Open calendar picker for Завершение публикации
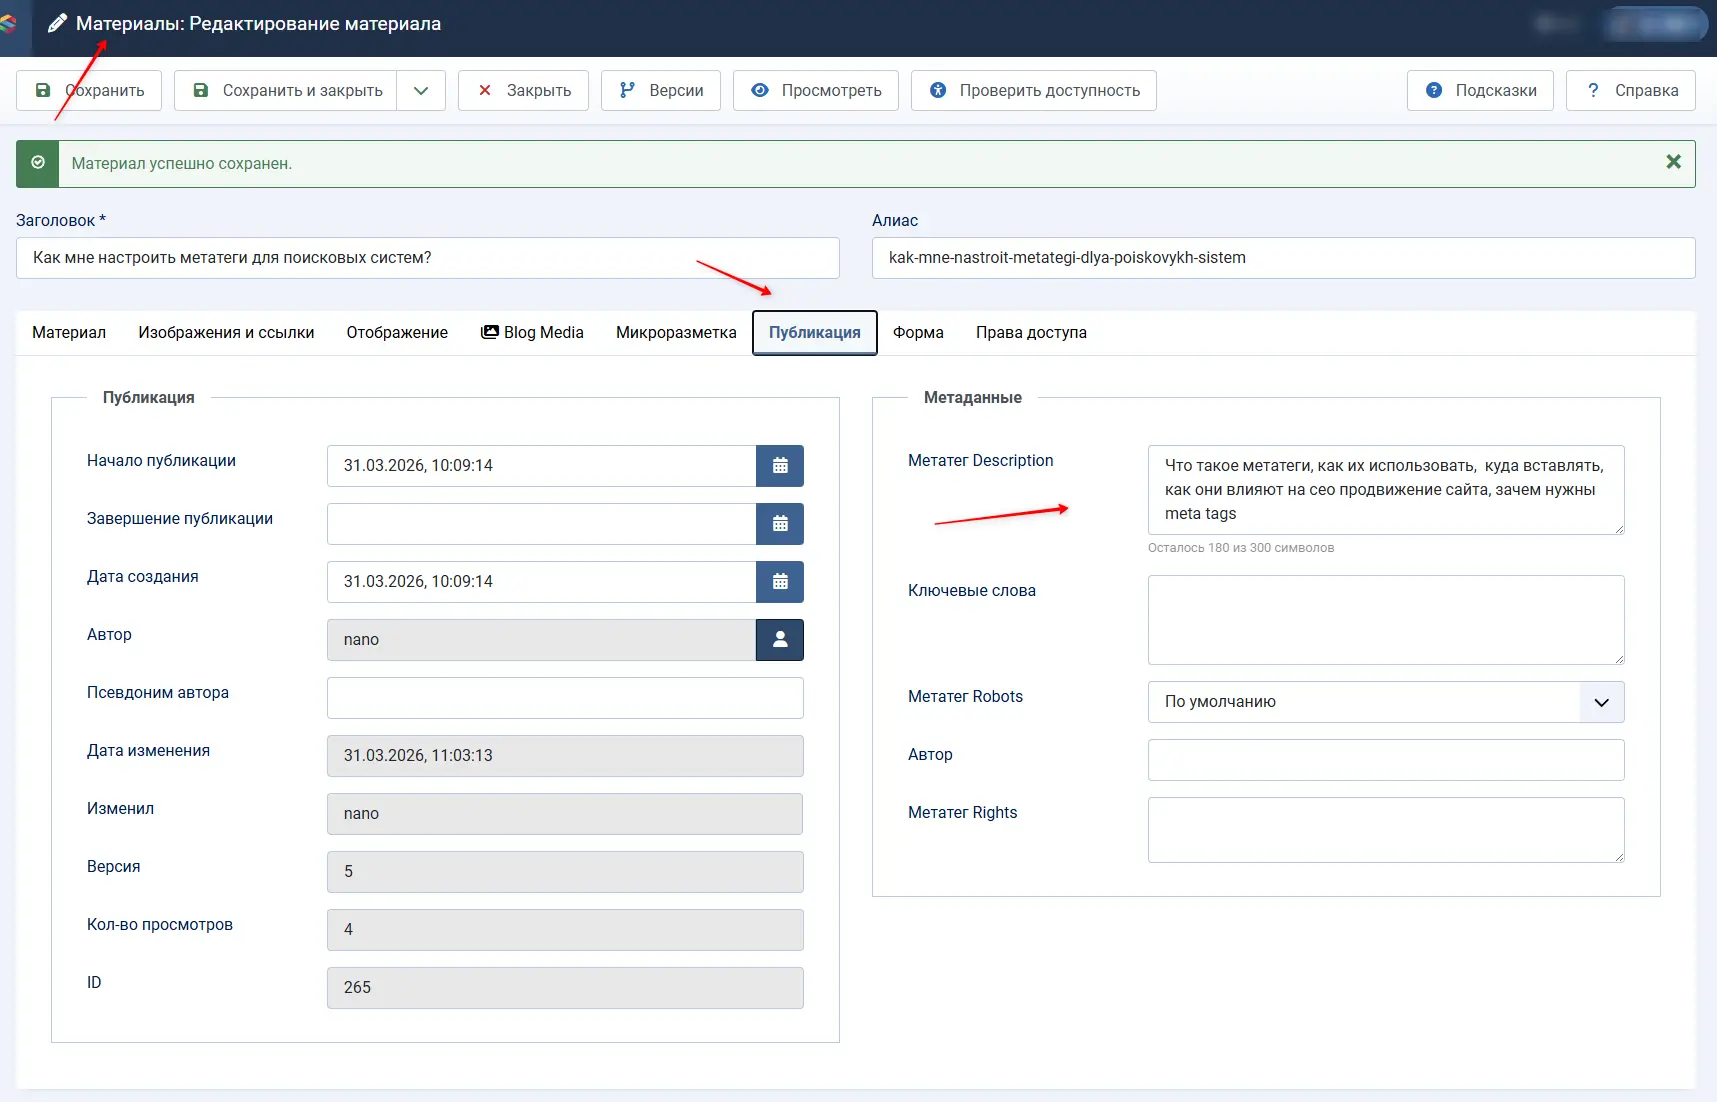Image resolution: width=1717 pixels, height=1102 pixels. 780,524
